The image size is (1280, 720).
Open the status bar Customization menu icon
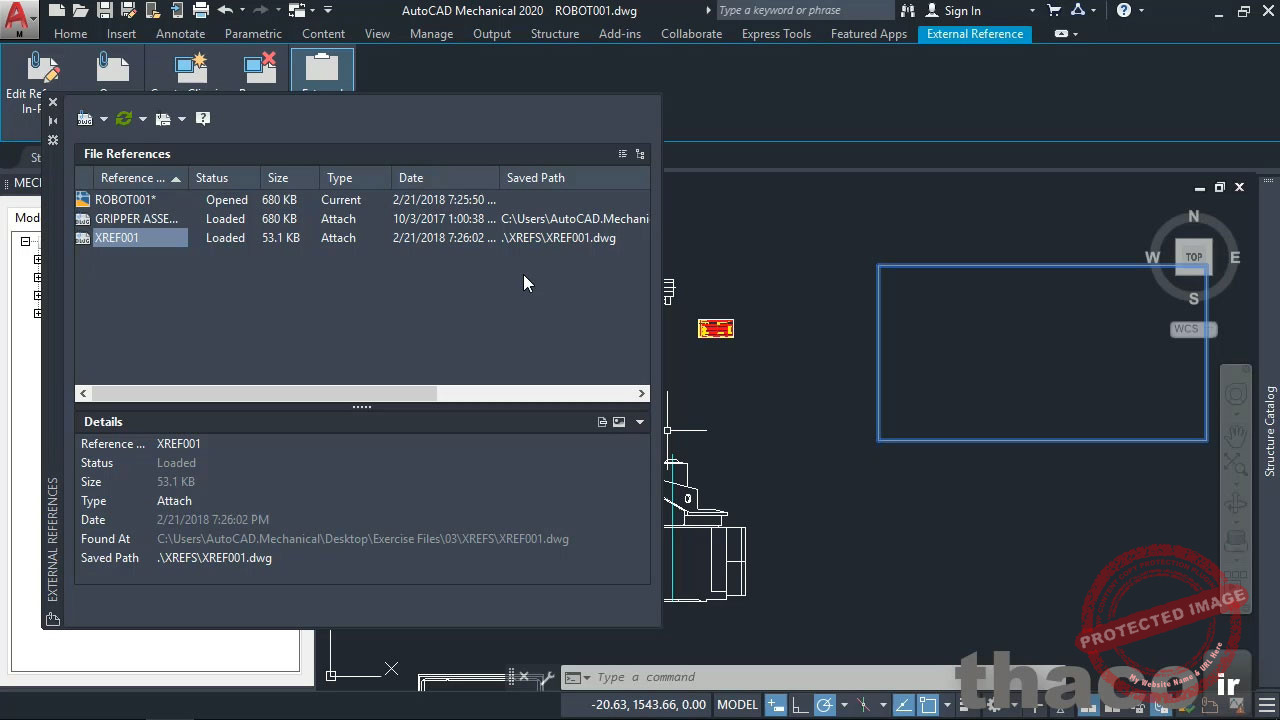pyautogui.click(x=1265, y=705)
